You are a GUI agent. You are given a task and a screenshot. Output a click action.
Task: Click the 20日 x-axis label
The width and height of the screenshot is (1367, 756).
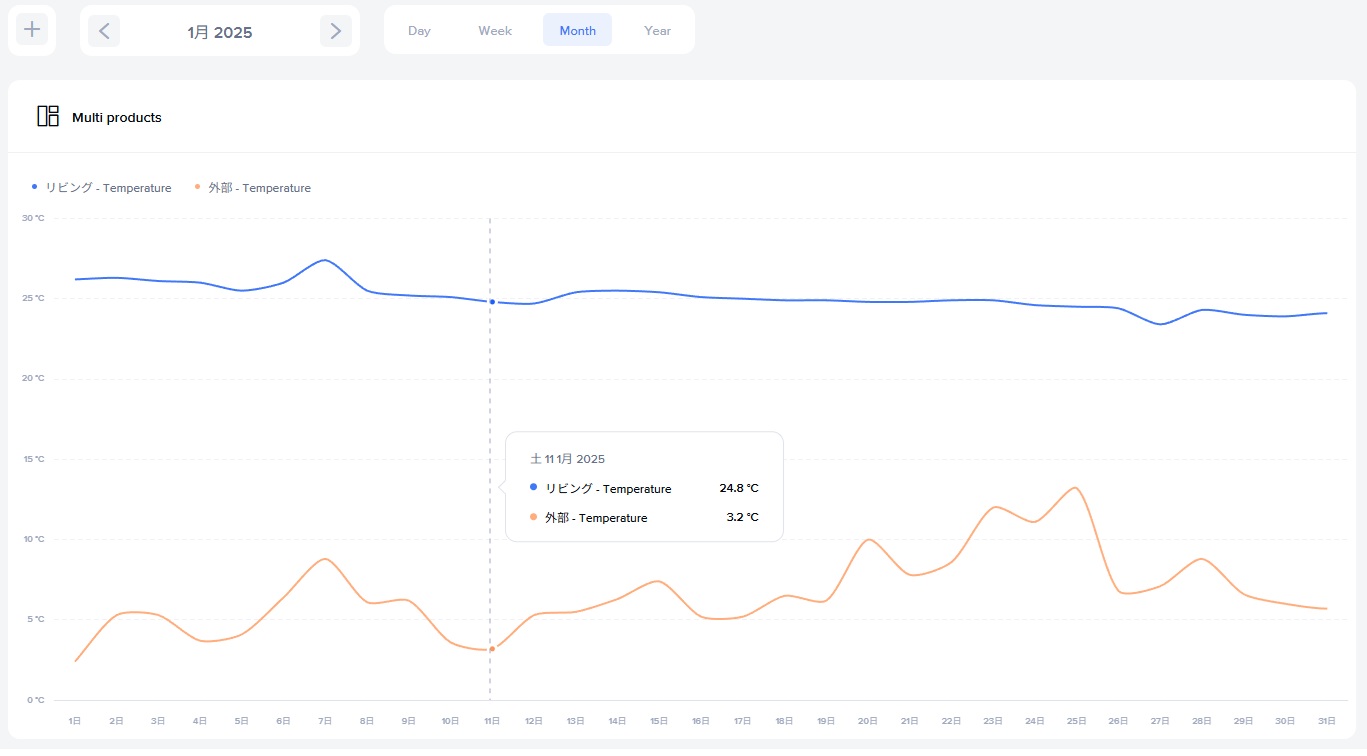(x=867, y=721)
